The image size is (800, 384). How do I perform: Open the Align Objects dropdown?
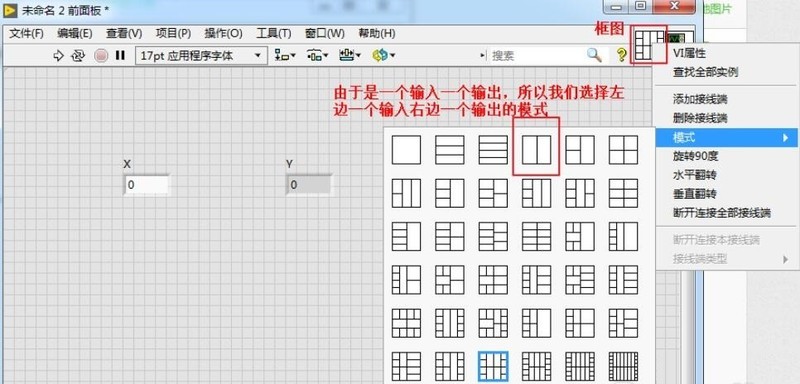coord(285,55)
